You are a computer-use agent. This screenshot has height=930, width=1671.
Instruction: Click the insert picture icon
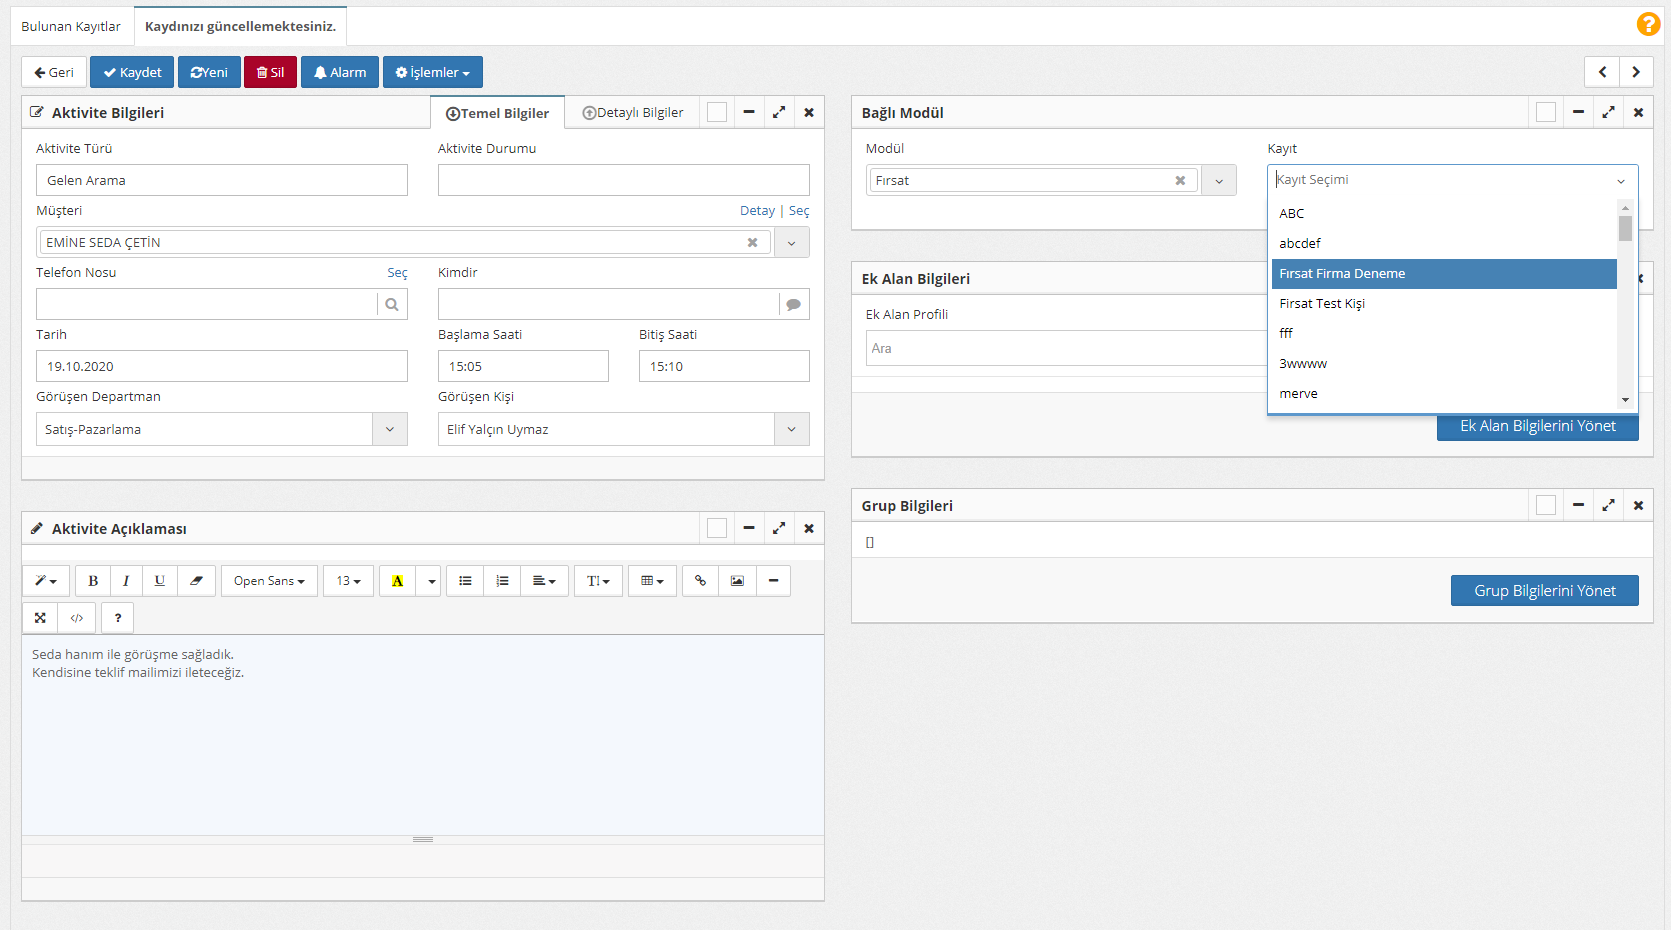point(737,581)
